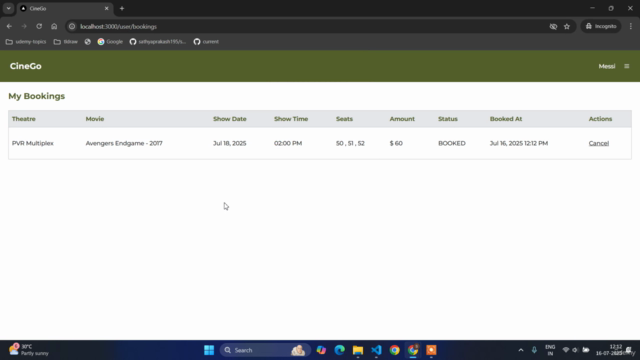The width and height of the screenshot is (640, 360).
Task: Click the Theatre column header
Action: pos(24,119)
